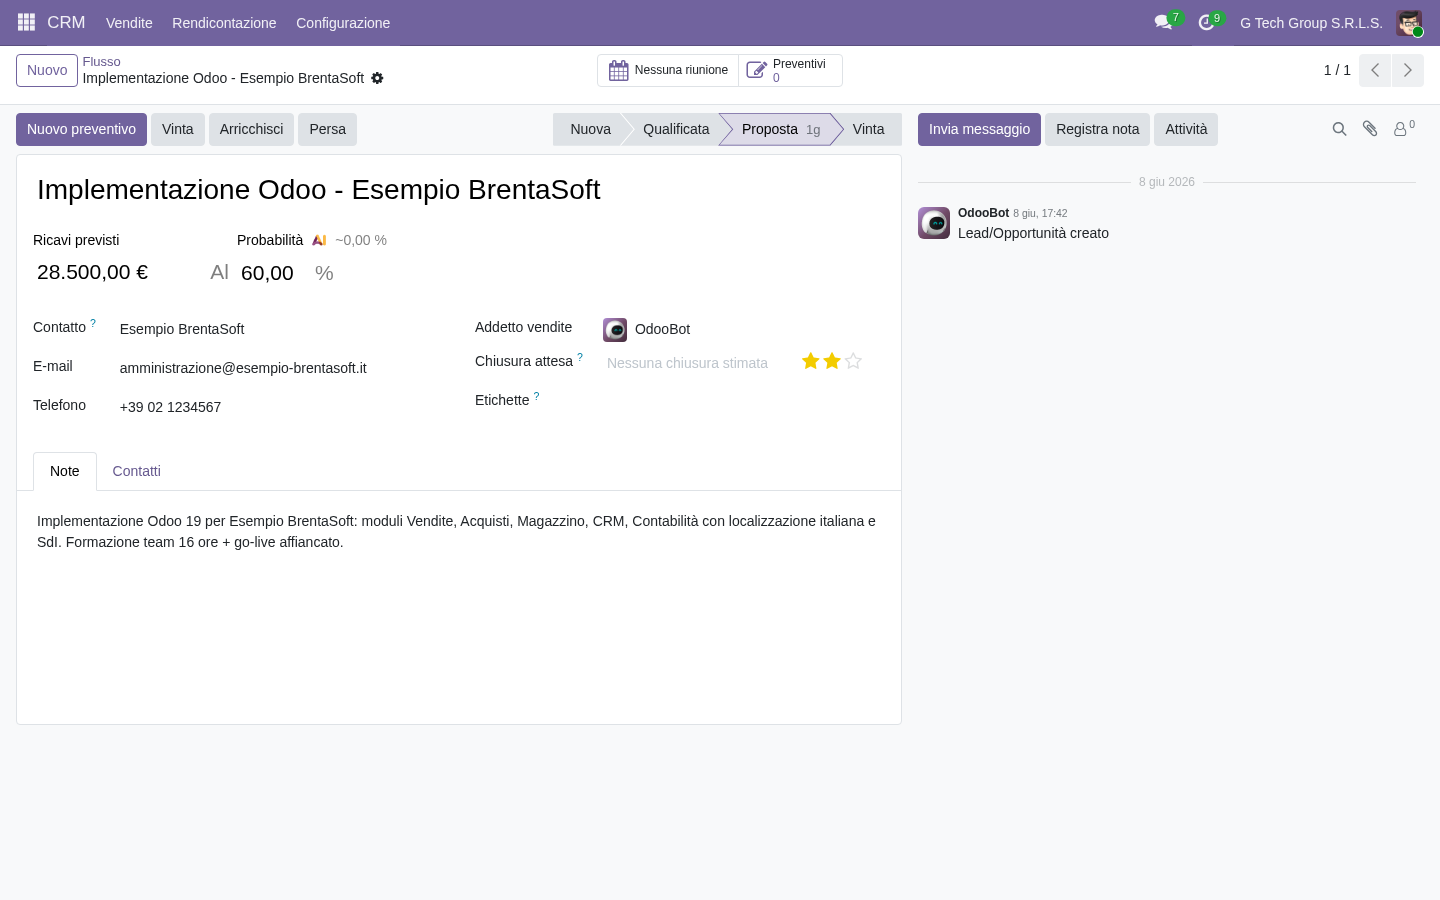Open the Rendicontazione menu

(x=224, y=23)
